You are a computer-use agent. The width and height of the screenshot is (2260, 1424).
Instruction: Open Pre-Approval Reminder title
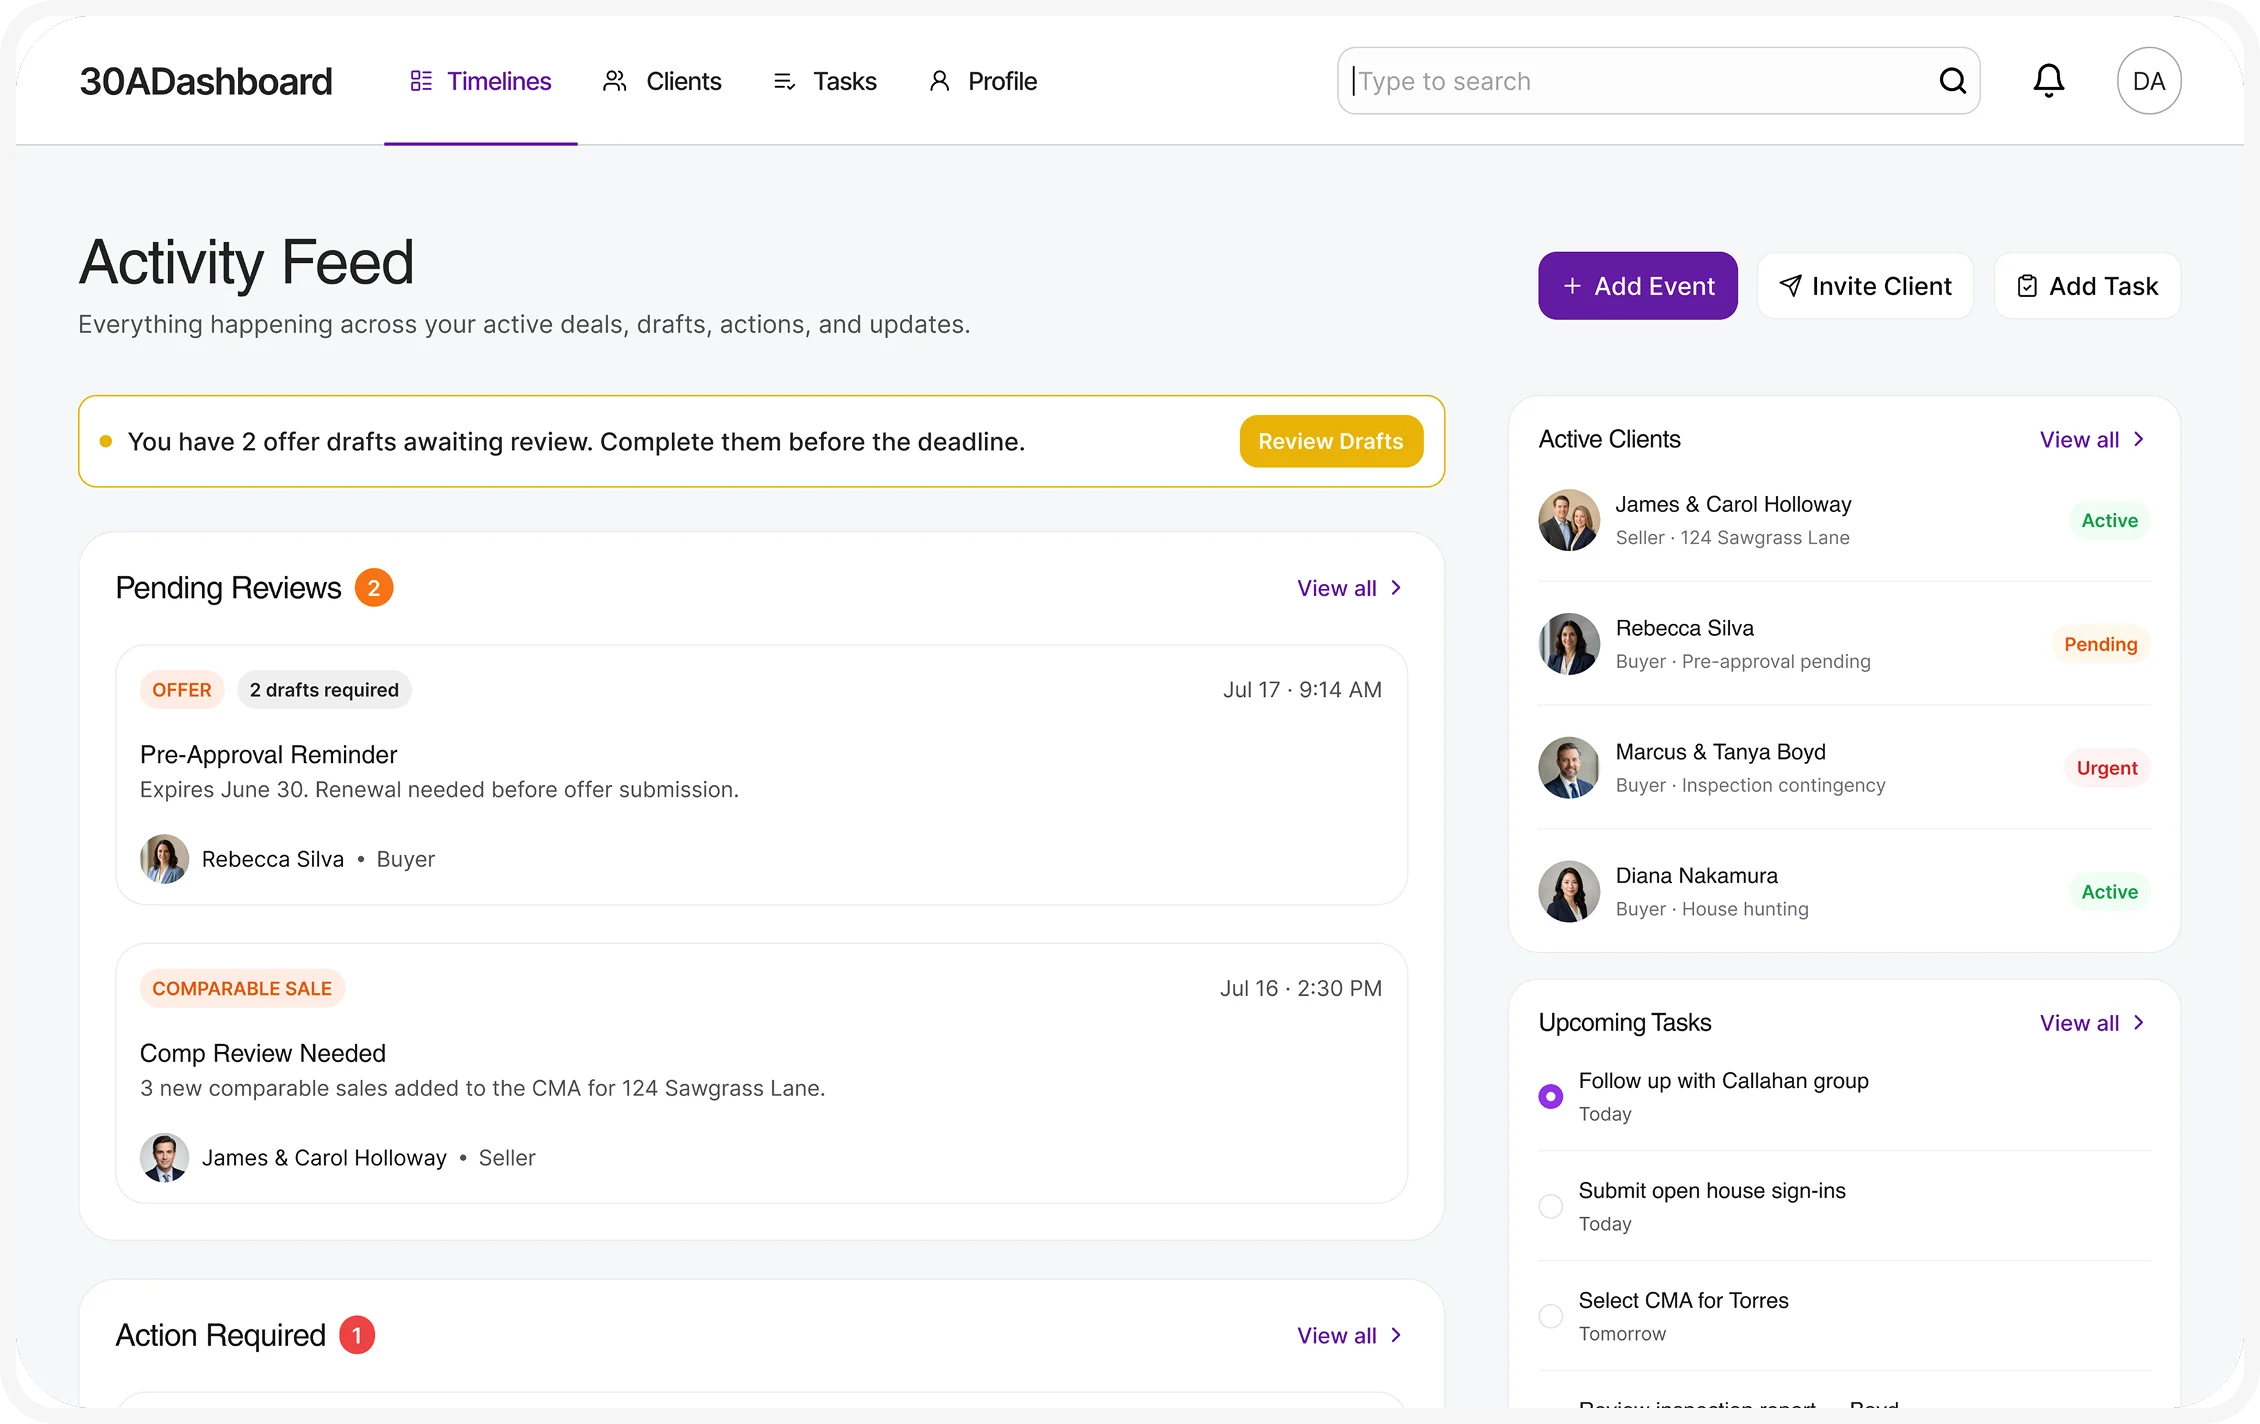(268, 755)
